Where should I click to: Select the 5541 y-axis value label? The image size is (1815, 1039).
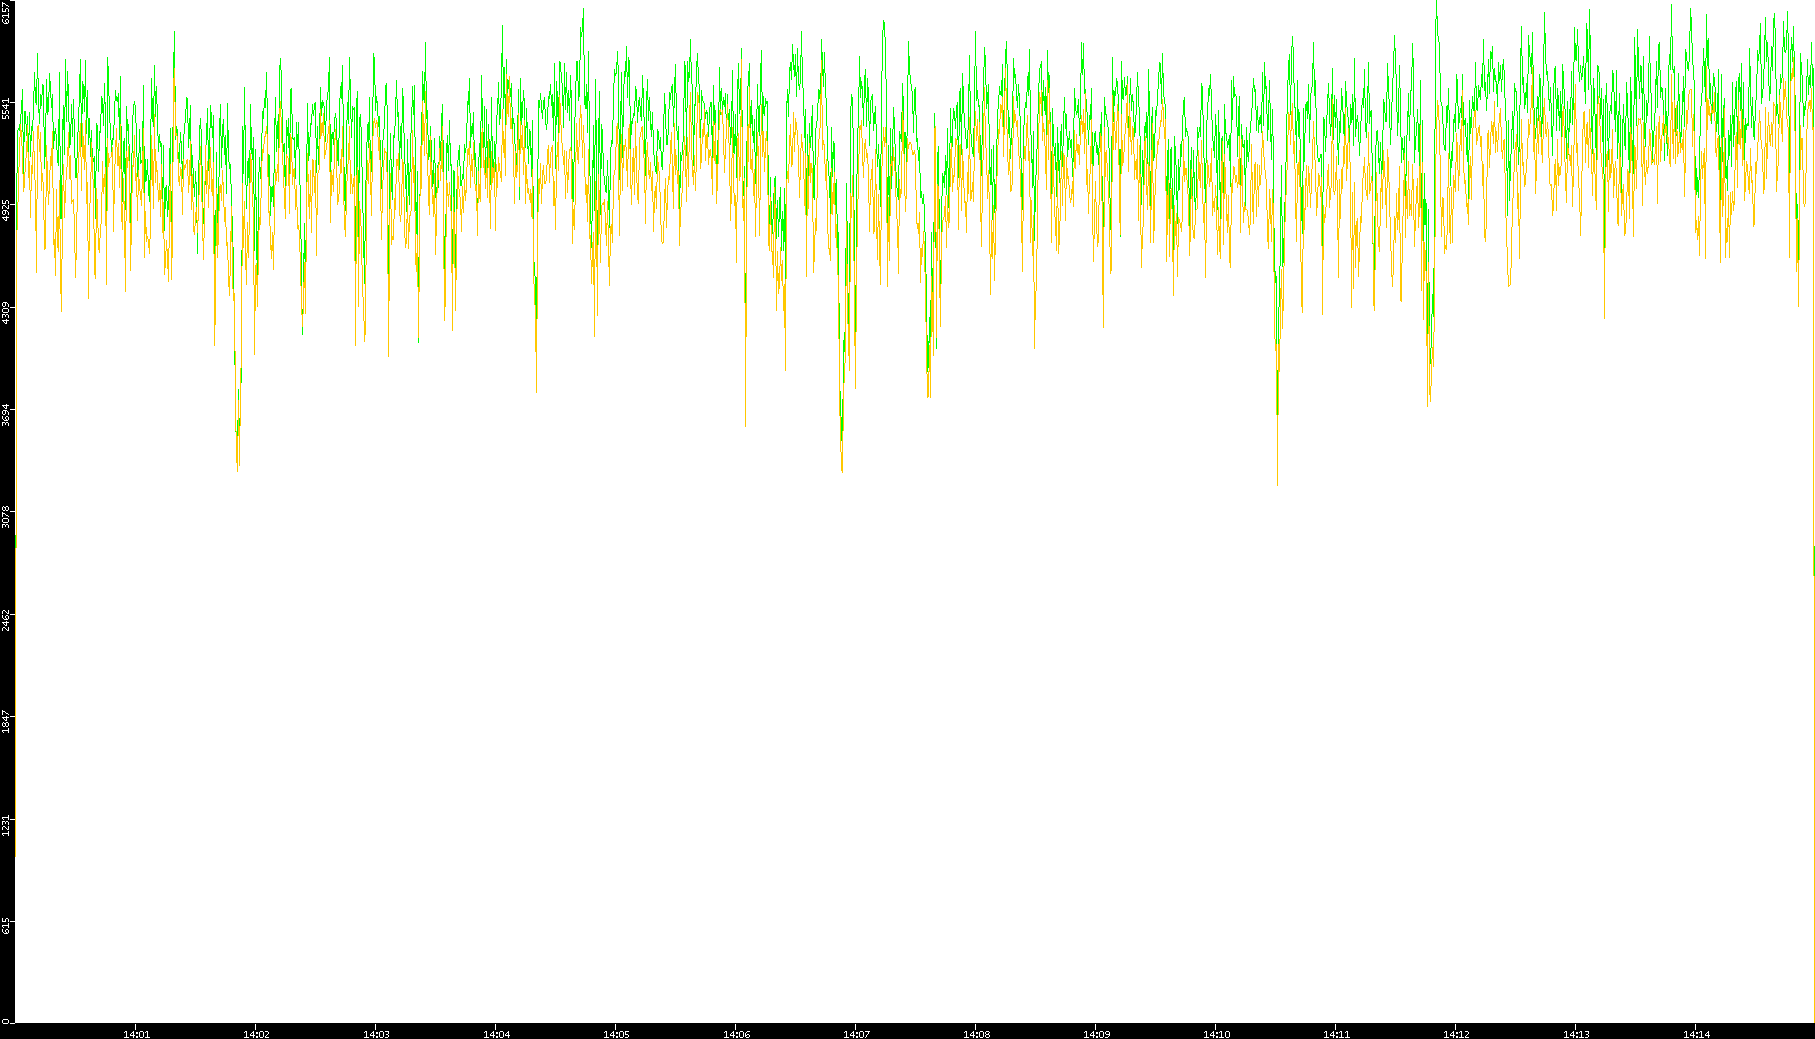click(7, 108)
